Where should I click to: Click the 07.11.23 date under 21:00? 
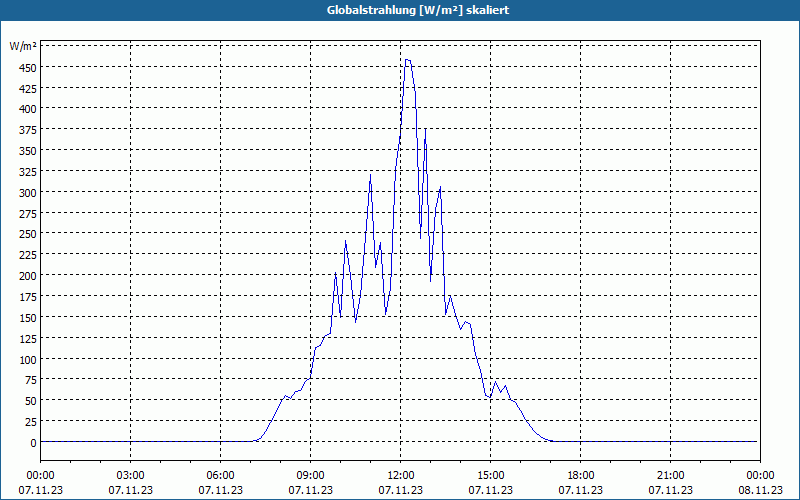[670, 490]
